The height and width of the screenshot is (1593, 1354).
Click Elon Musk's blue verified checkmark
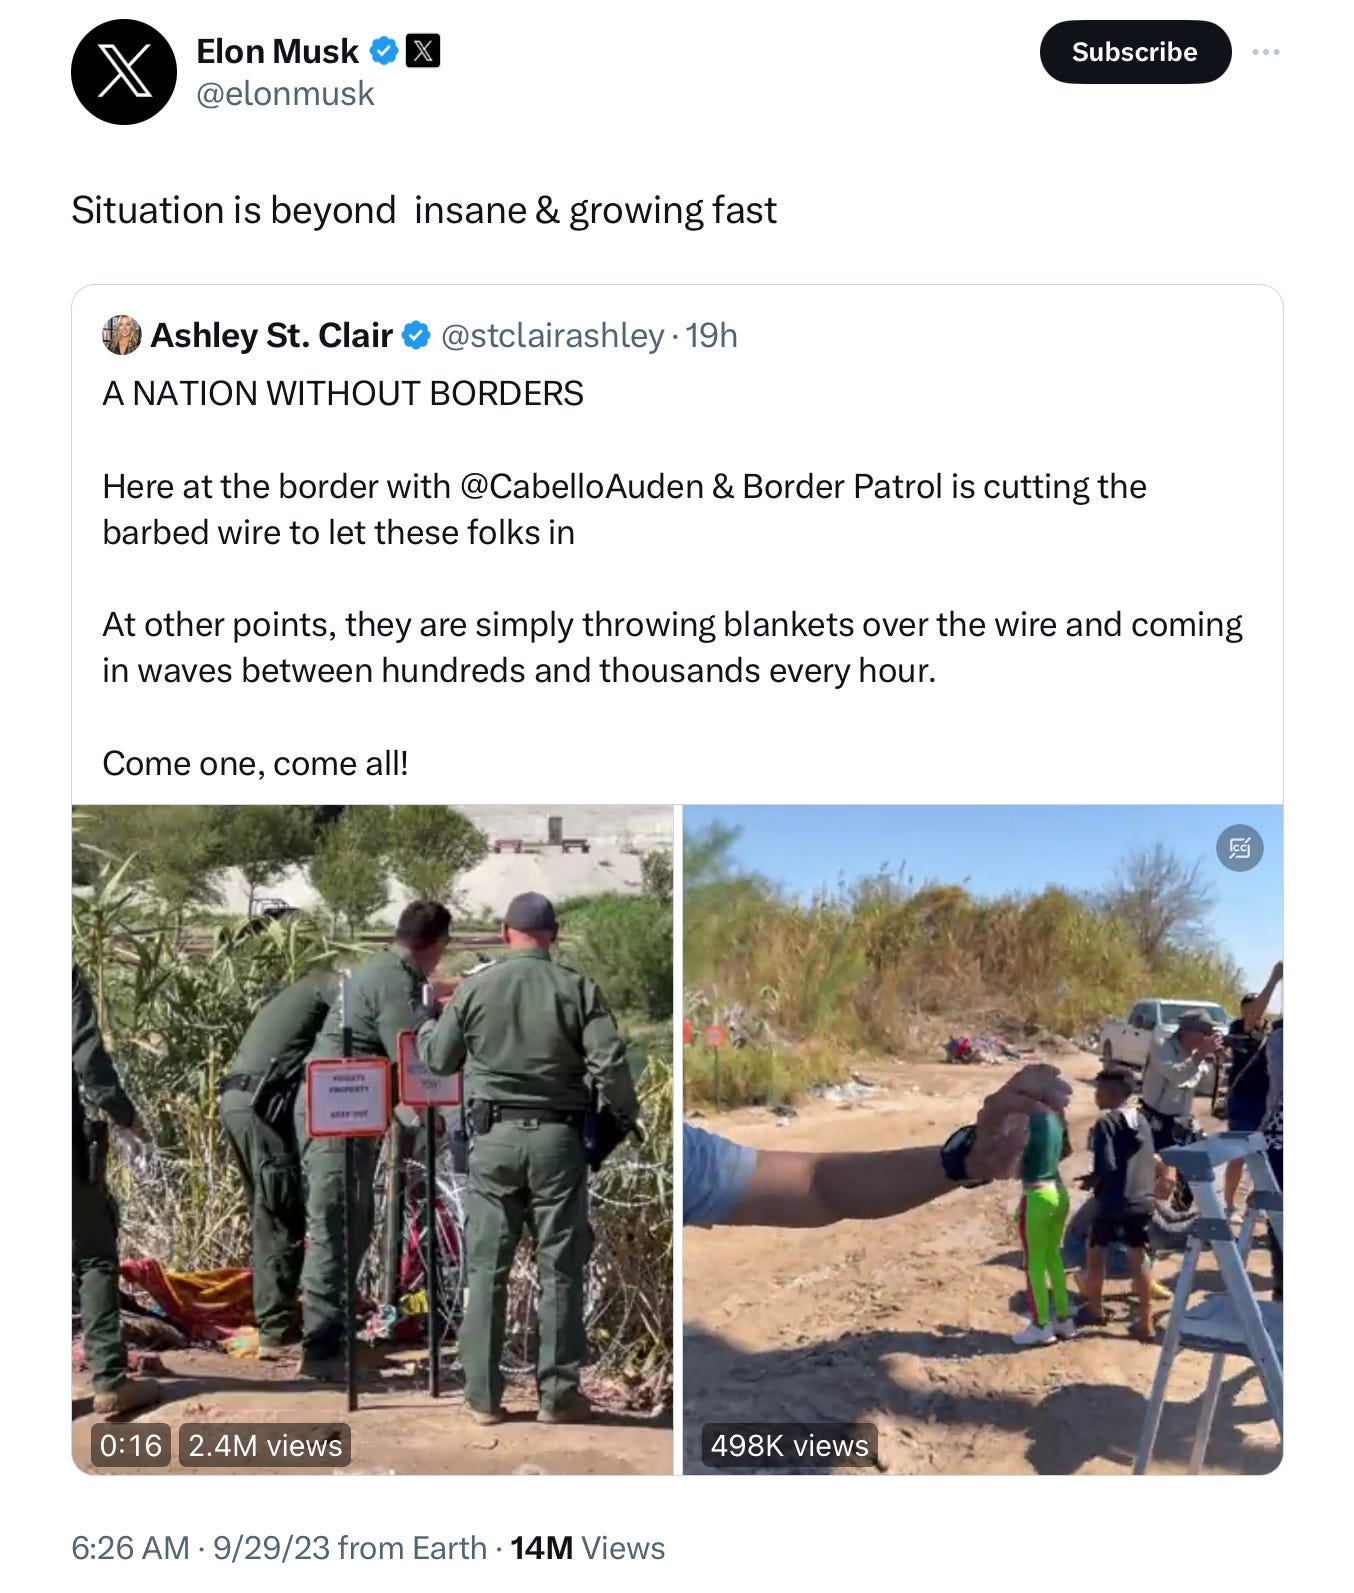coord(384,51)
